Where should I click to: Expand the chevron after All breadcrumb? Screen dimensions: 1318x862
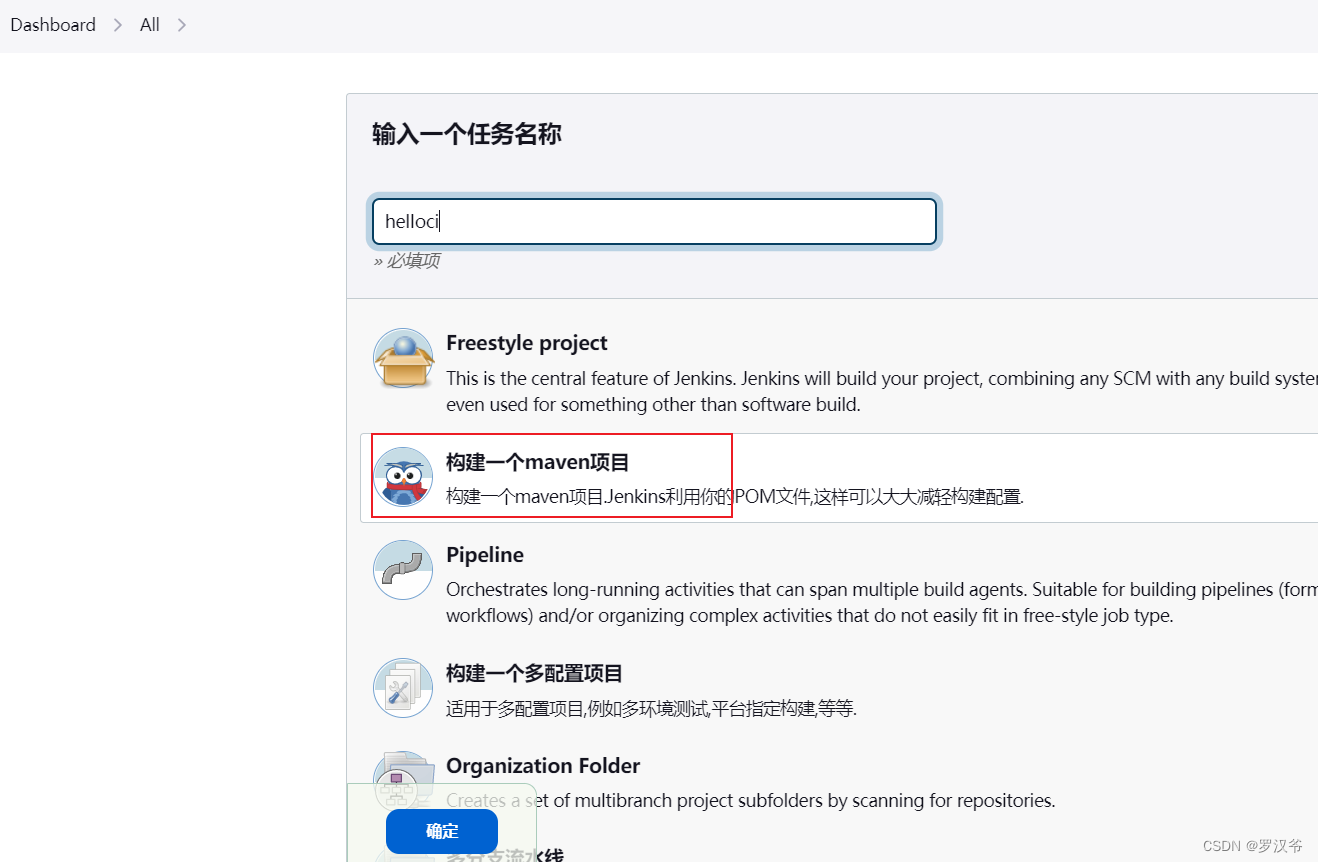coord(181,24)
